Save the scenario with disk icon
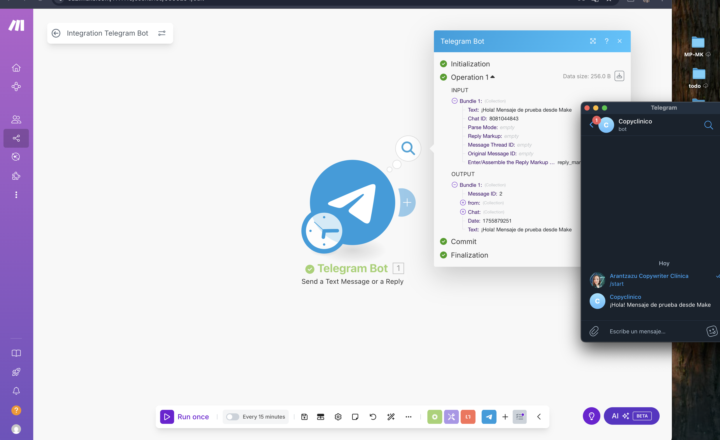 (x=304, y=417)
